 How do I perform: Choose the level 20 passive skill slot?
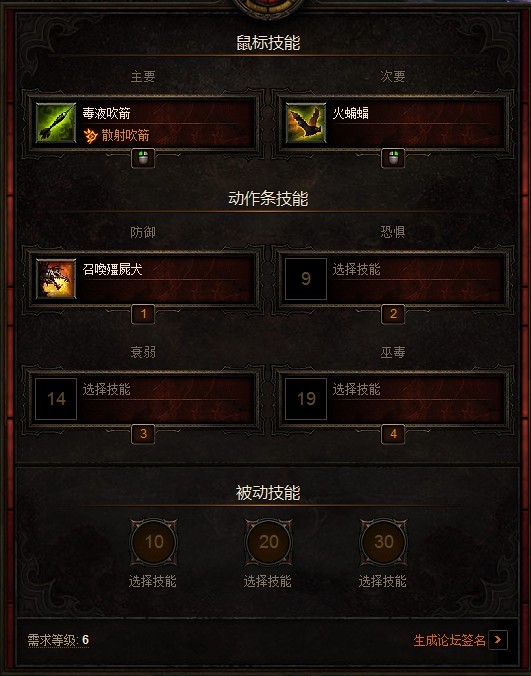pos(269,542)
